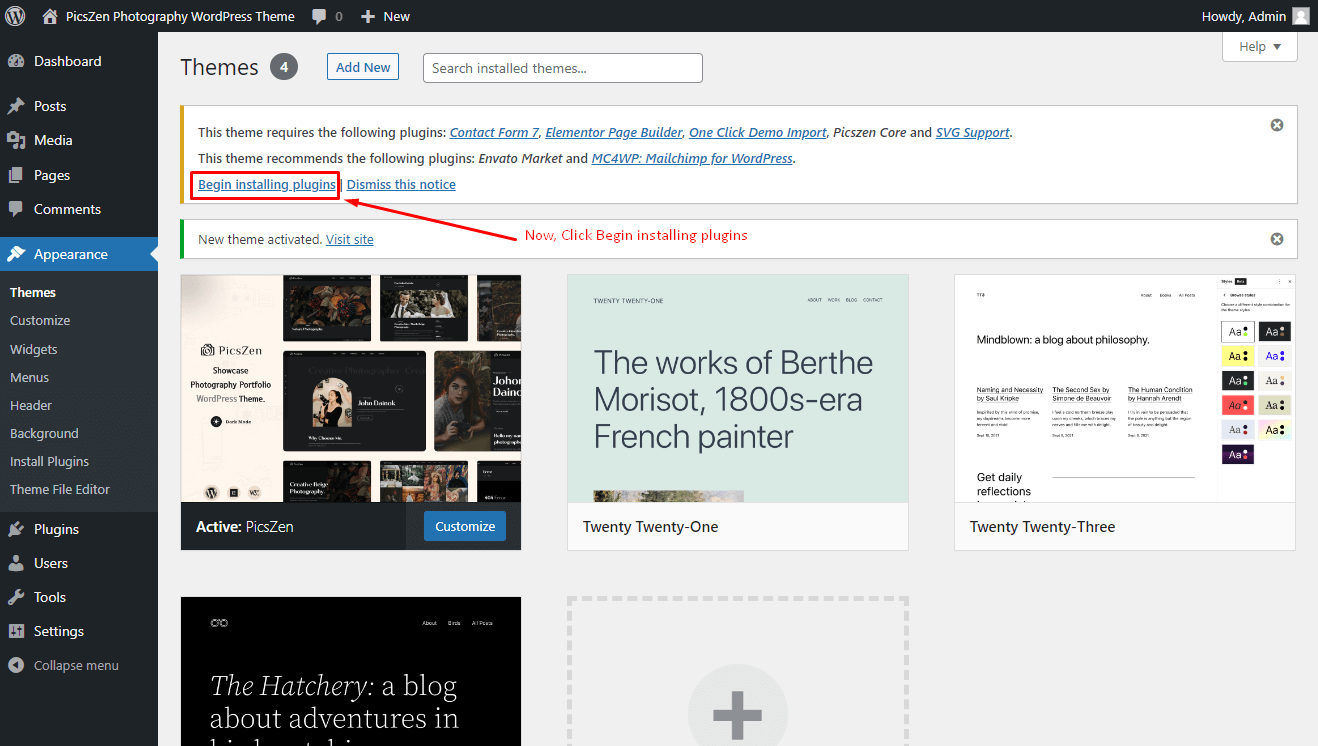Expand the Help dropdown tab
Image resolution: width=1318 pixels, height=746 pixels.
coord(1260,47)
